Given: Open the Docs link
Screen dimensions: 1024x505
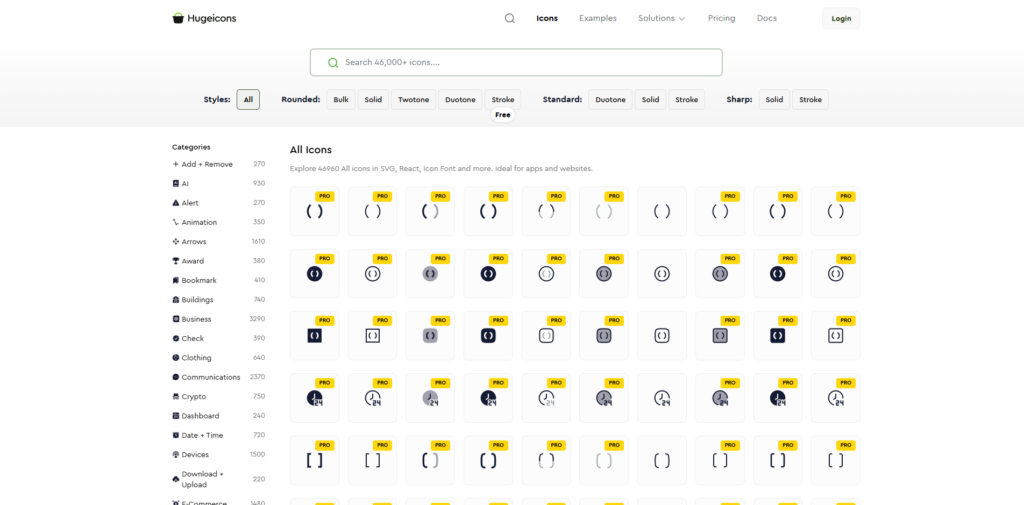Looking at the screenshot, I should click(x=767, y=18).
